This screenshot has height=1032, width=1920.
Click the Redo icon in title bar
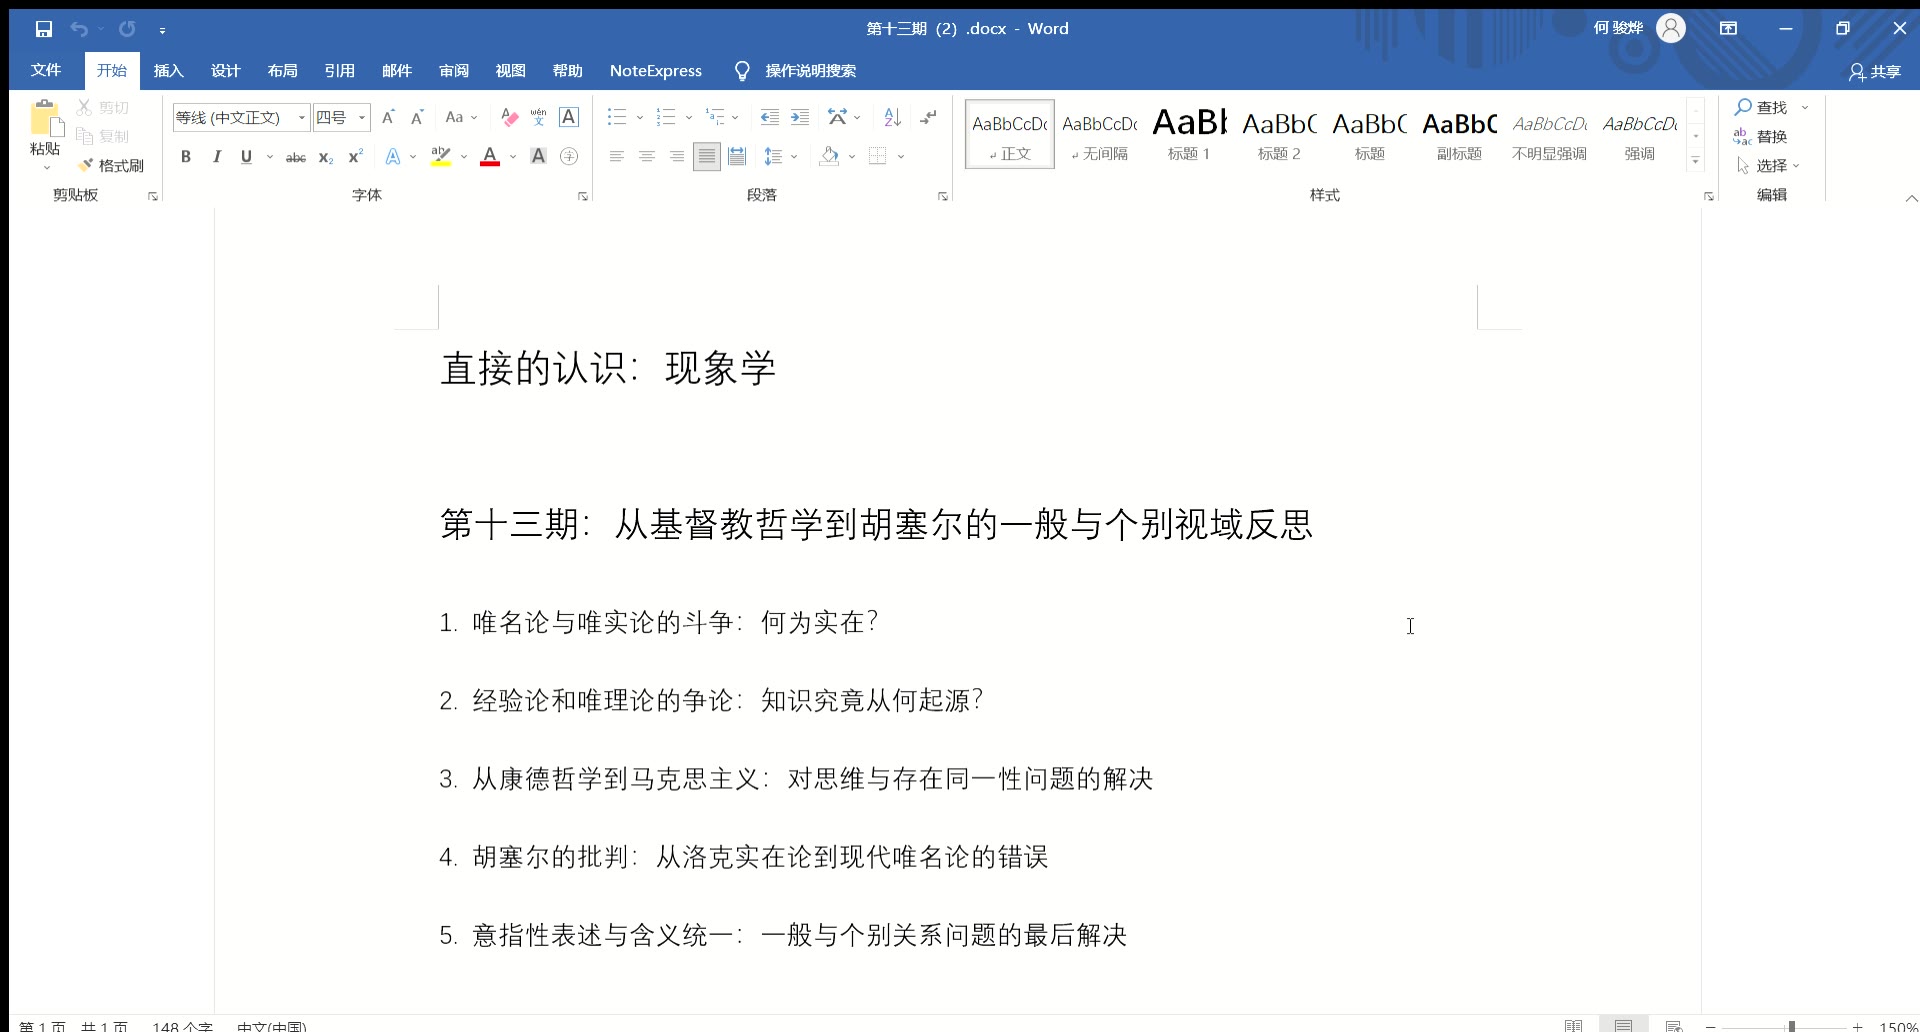point(127,29)
